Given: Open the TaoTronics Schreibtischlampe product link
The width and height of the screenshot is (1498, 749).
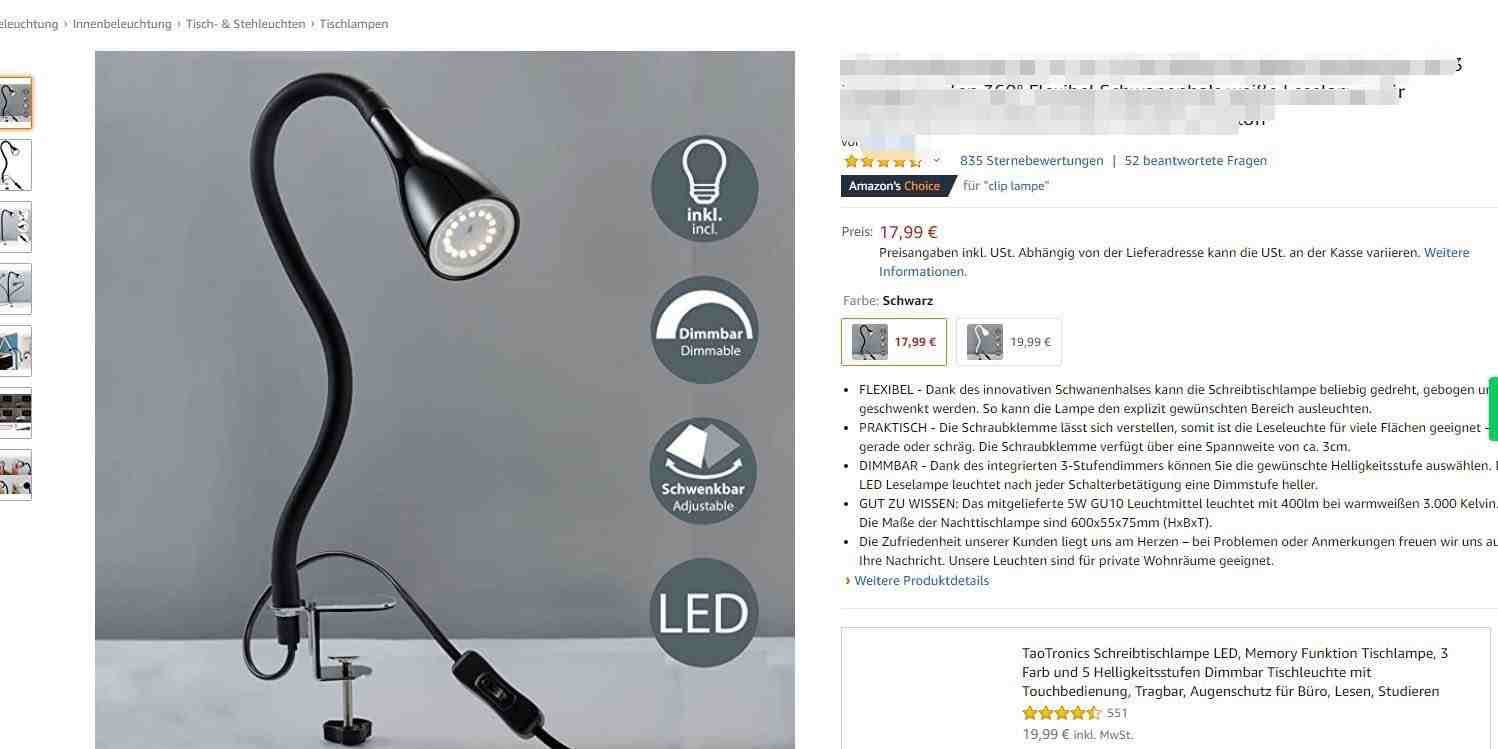Looking at the screenshot, I should (x=1234, y=672).
